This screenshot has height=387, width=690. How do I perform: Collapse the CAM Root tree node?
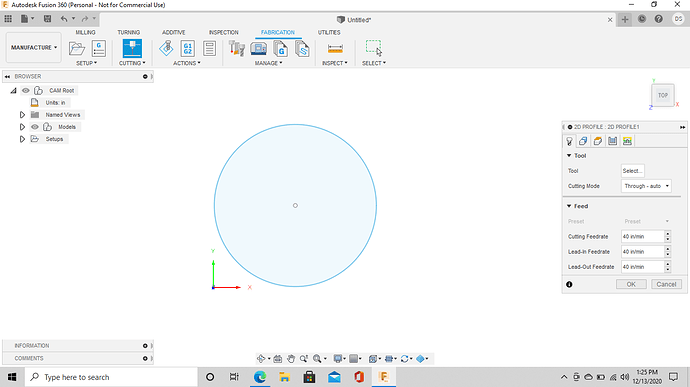click(x=14, y=90)
